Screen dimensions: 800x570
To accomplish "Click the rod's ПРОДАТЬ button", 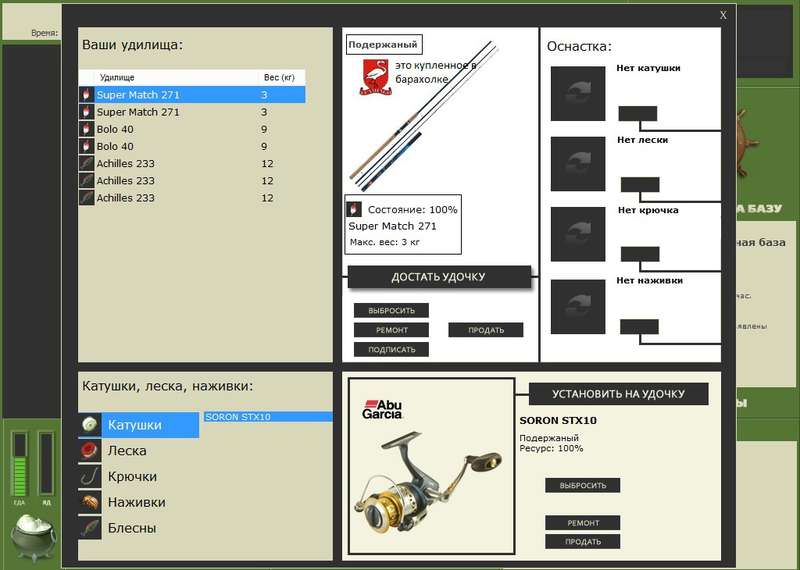I will tap(486, 330).
